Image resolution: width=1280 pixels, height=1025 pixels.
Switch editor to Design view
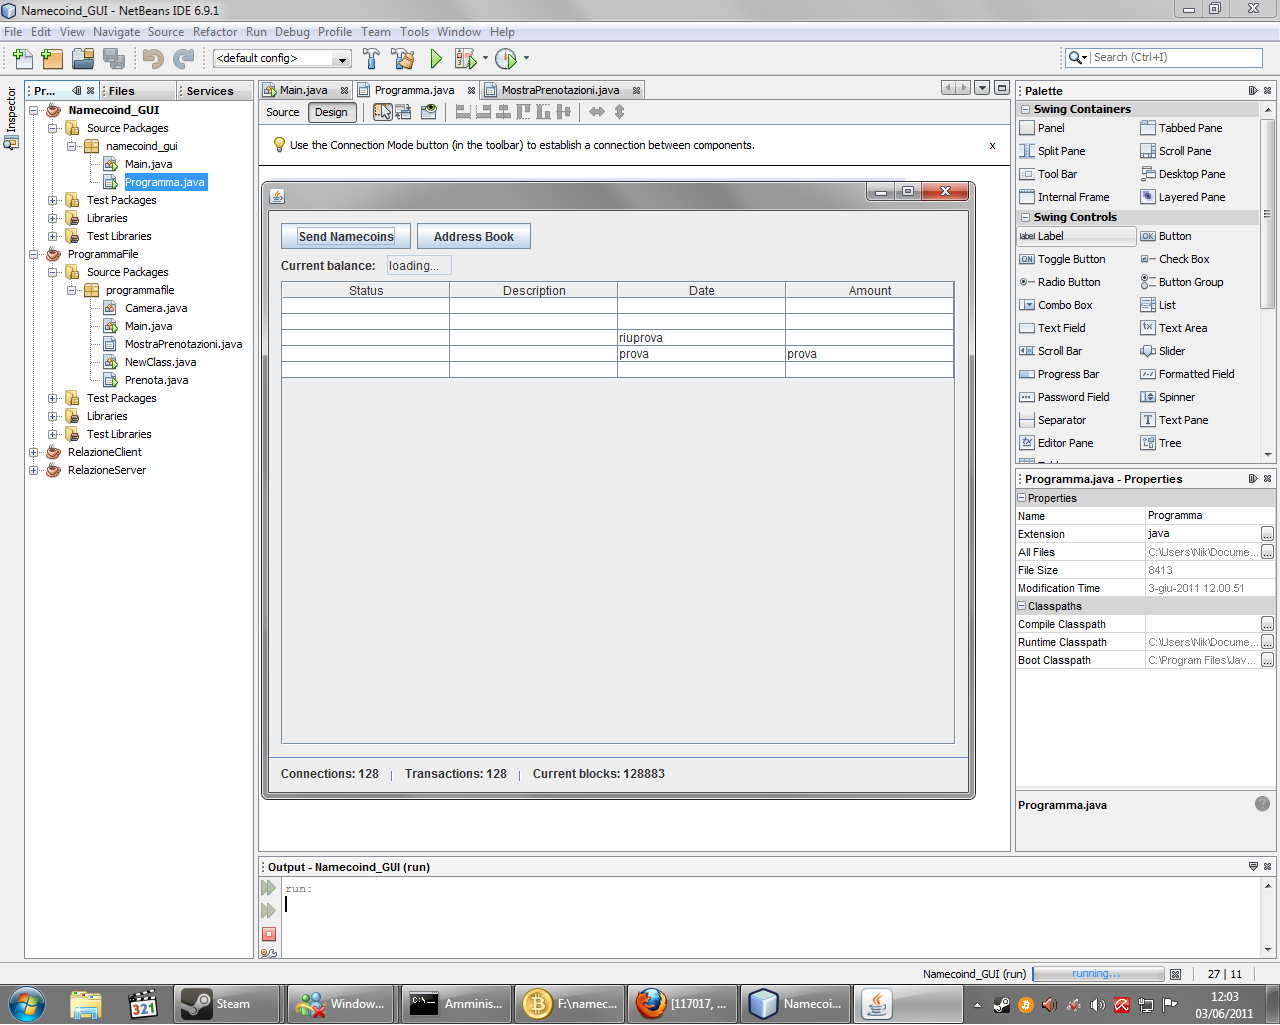tap(331, 112)
